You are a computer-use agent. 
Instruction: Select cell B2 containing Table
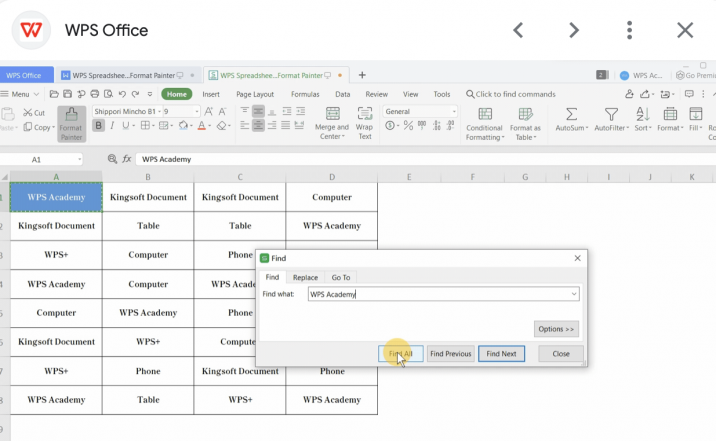tap(148, 226)
